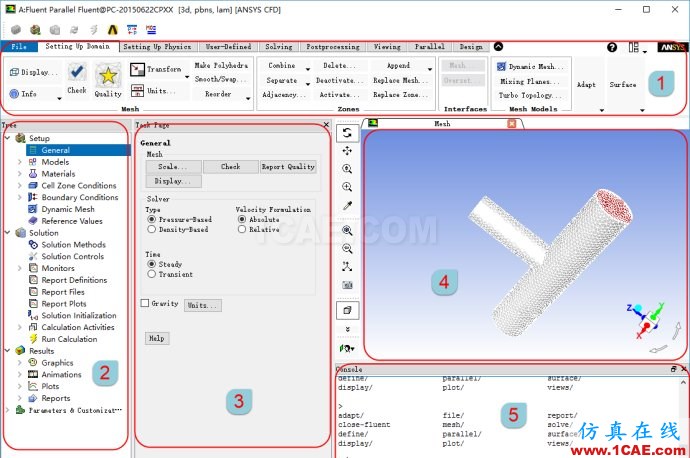Expand Cell Zone Conditions node

tap(19, 186)
